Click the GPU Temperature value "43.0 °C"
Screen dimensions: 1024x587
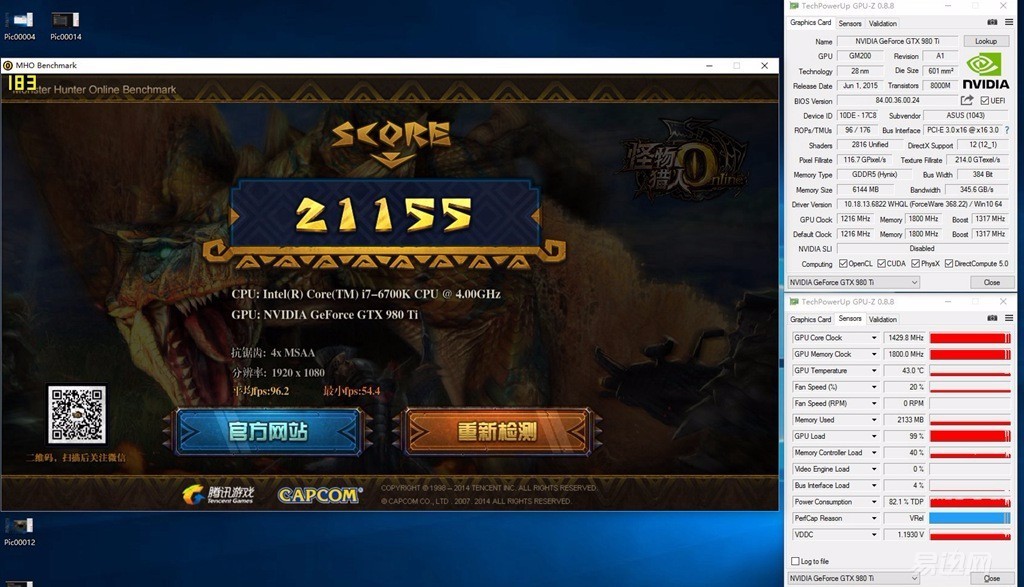904,370
